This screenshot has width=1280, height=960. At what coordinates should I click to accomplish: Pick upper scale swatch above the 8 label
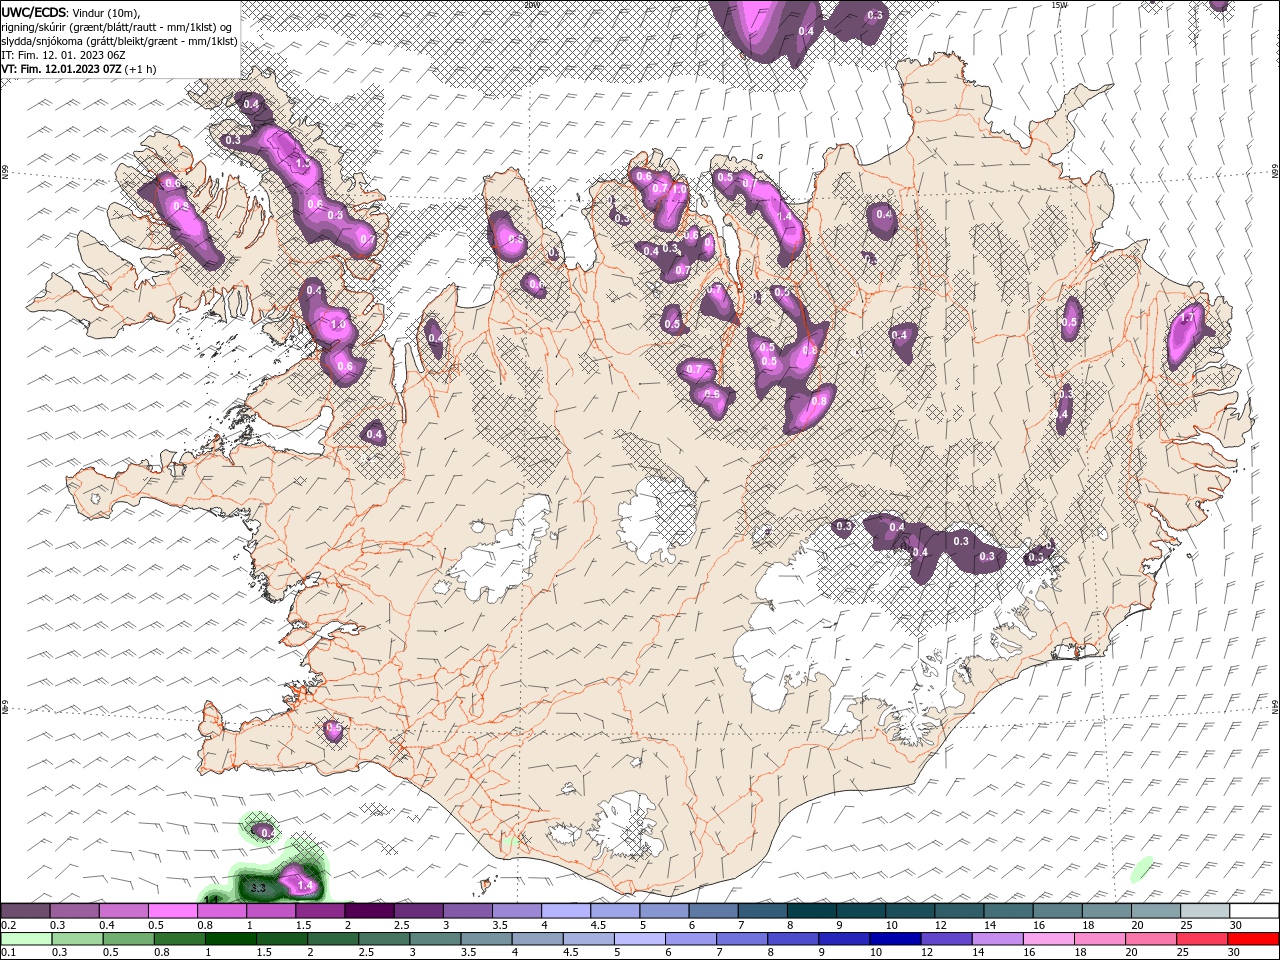pos(811,911)
